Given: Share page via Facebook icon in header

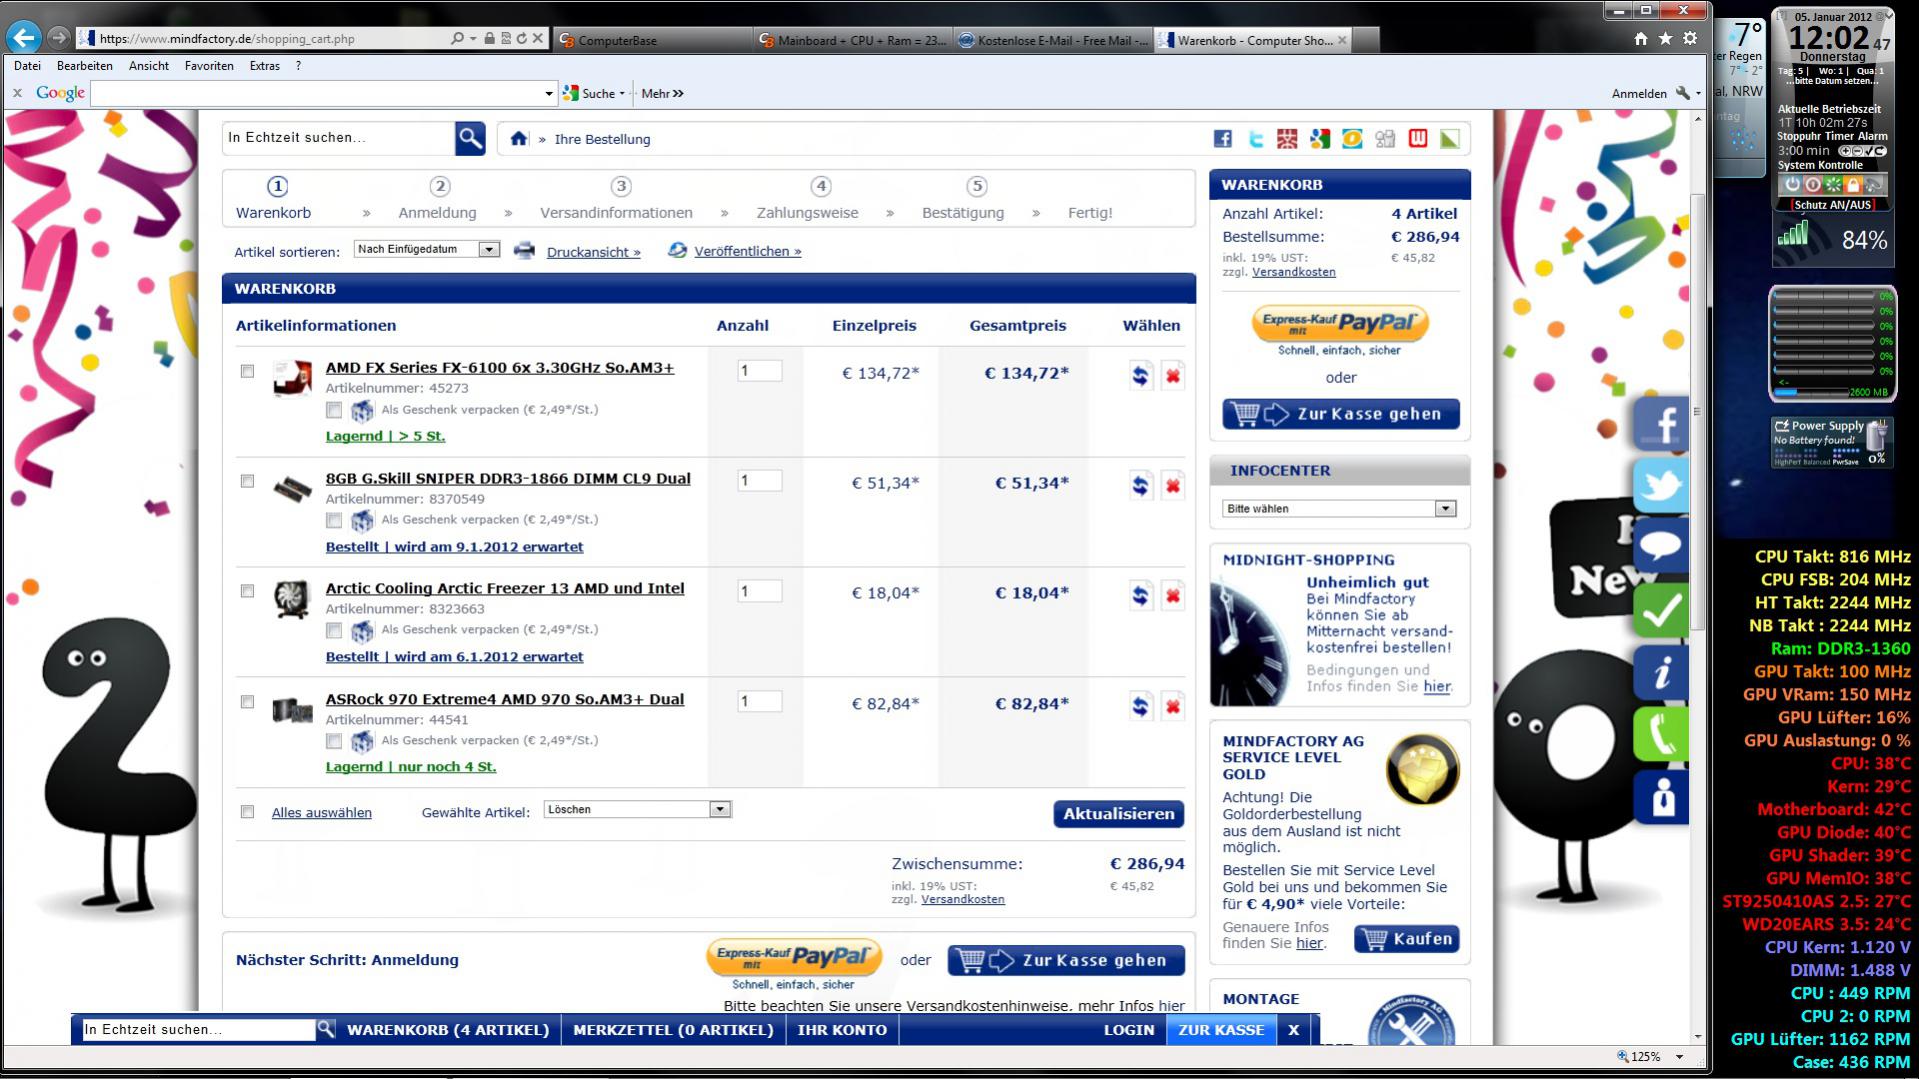Looking at the screenshot, I should point(1222,139).
